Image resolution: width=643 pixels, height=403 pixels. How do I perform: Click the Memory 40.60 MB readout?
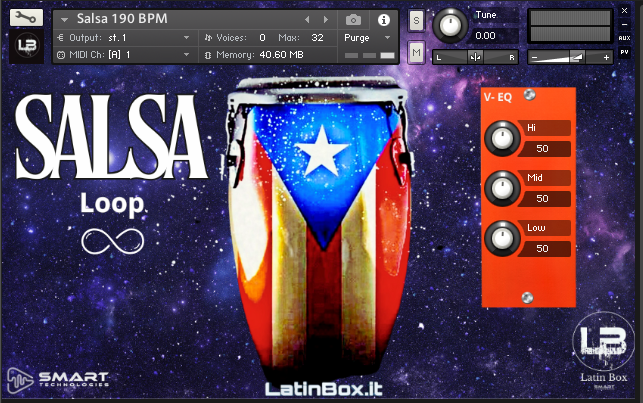[281, 55]
